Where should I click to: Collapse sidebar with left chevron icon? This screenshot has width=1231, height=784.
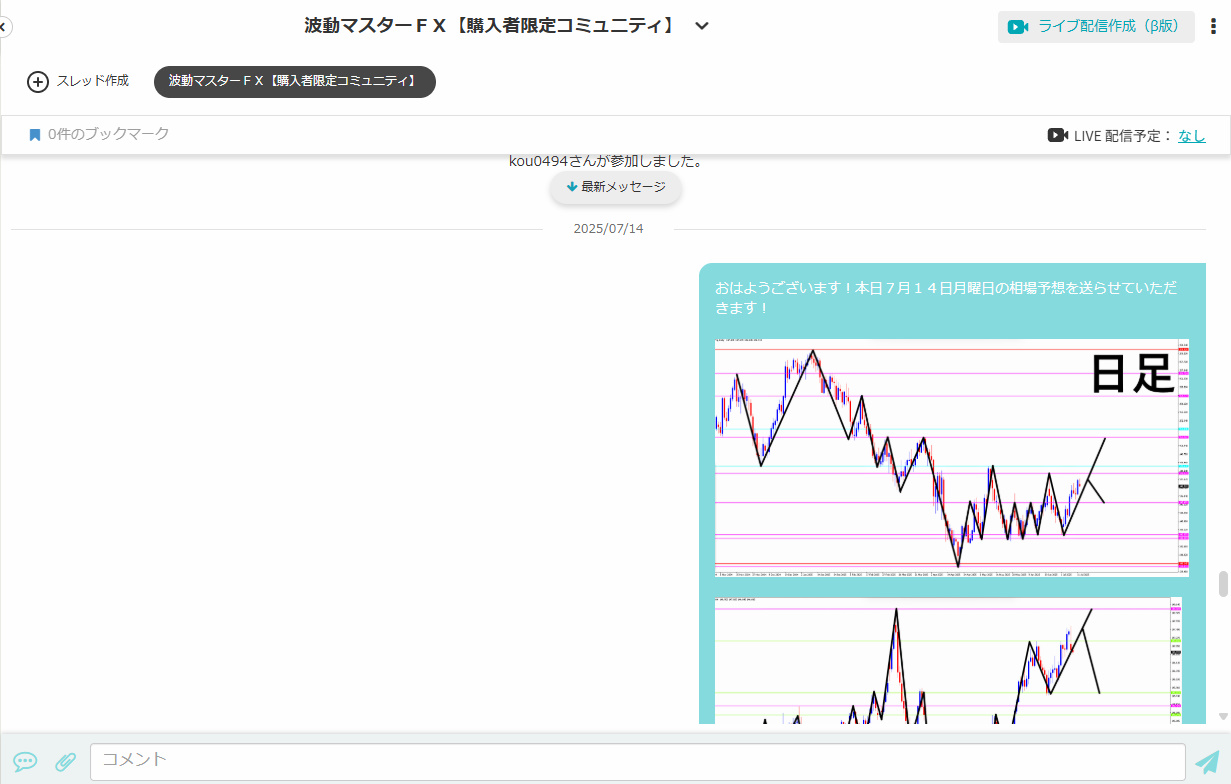click(x=3, y=27)
